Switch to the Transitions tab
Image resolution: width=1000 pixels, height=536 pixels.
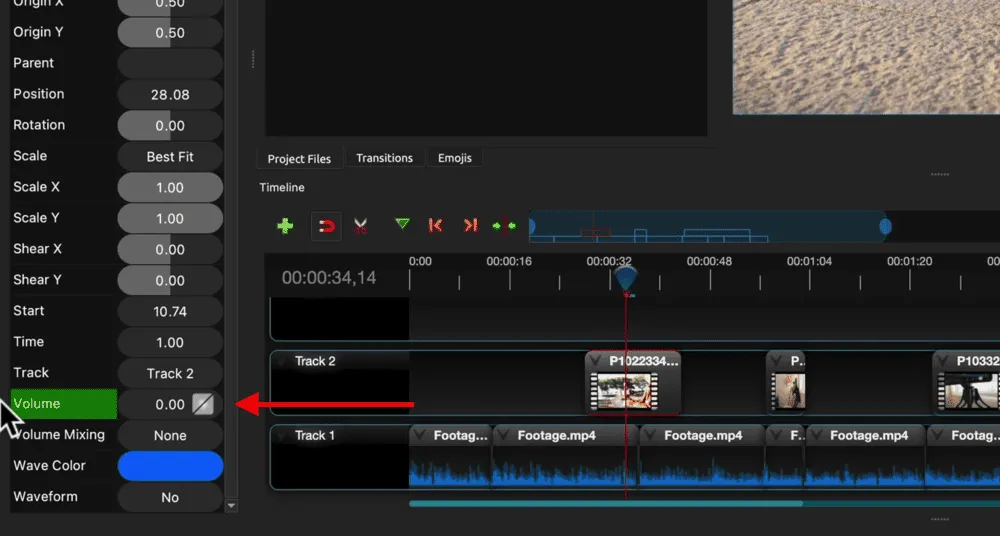(384, 158)
